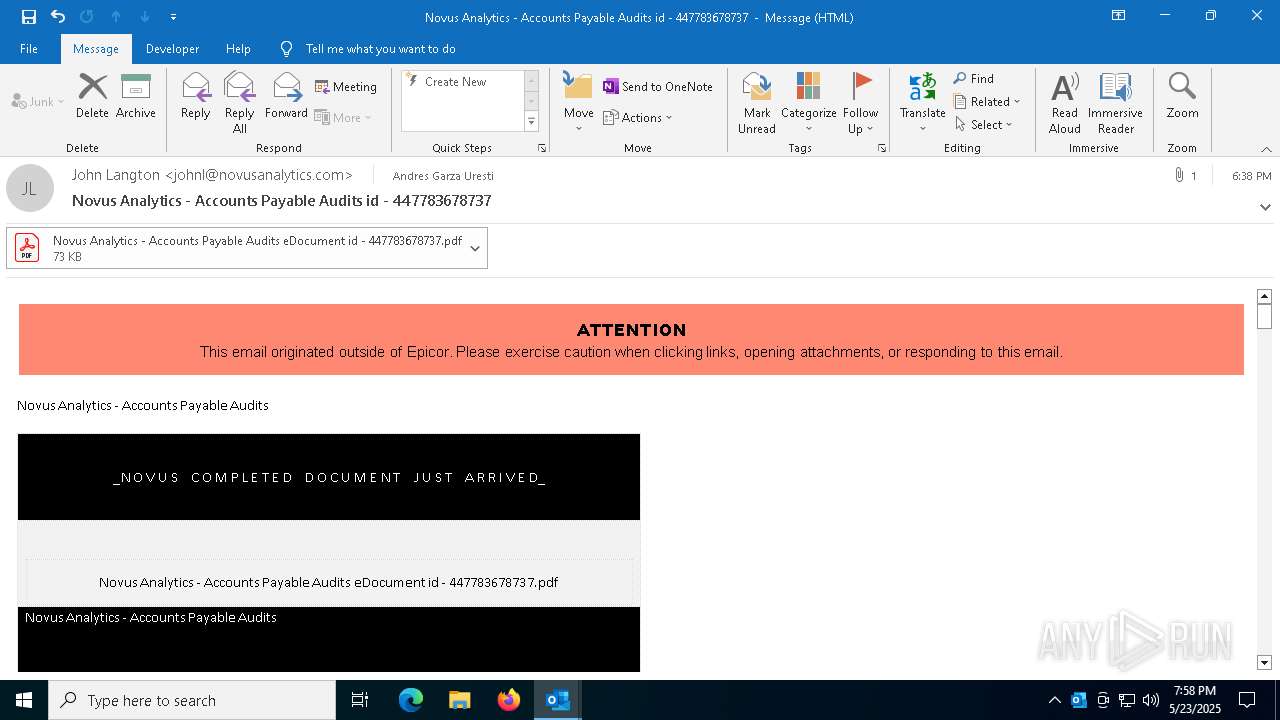Show hidden system tray icons

coord(1054,700)
